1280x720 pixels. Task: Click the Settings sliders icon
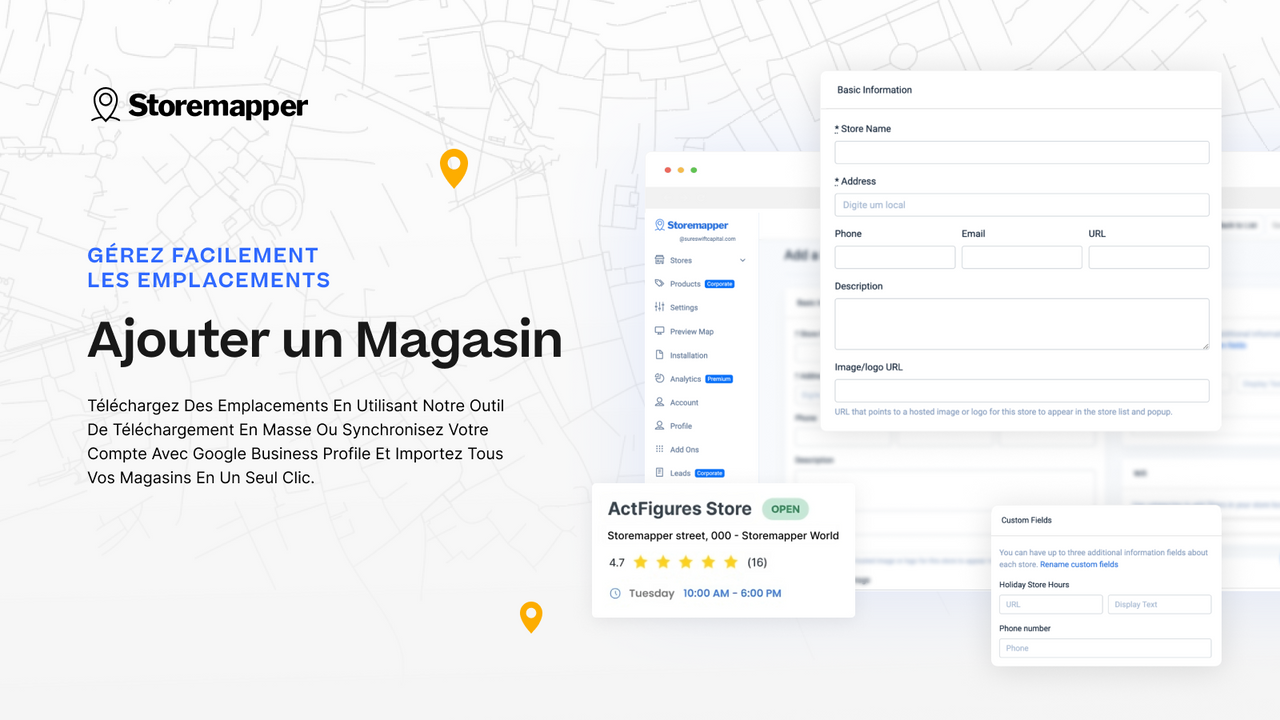point(660,307)
